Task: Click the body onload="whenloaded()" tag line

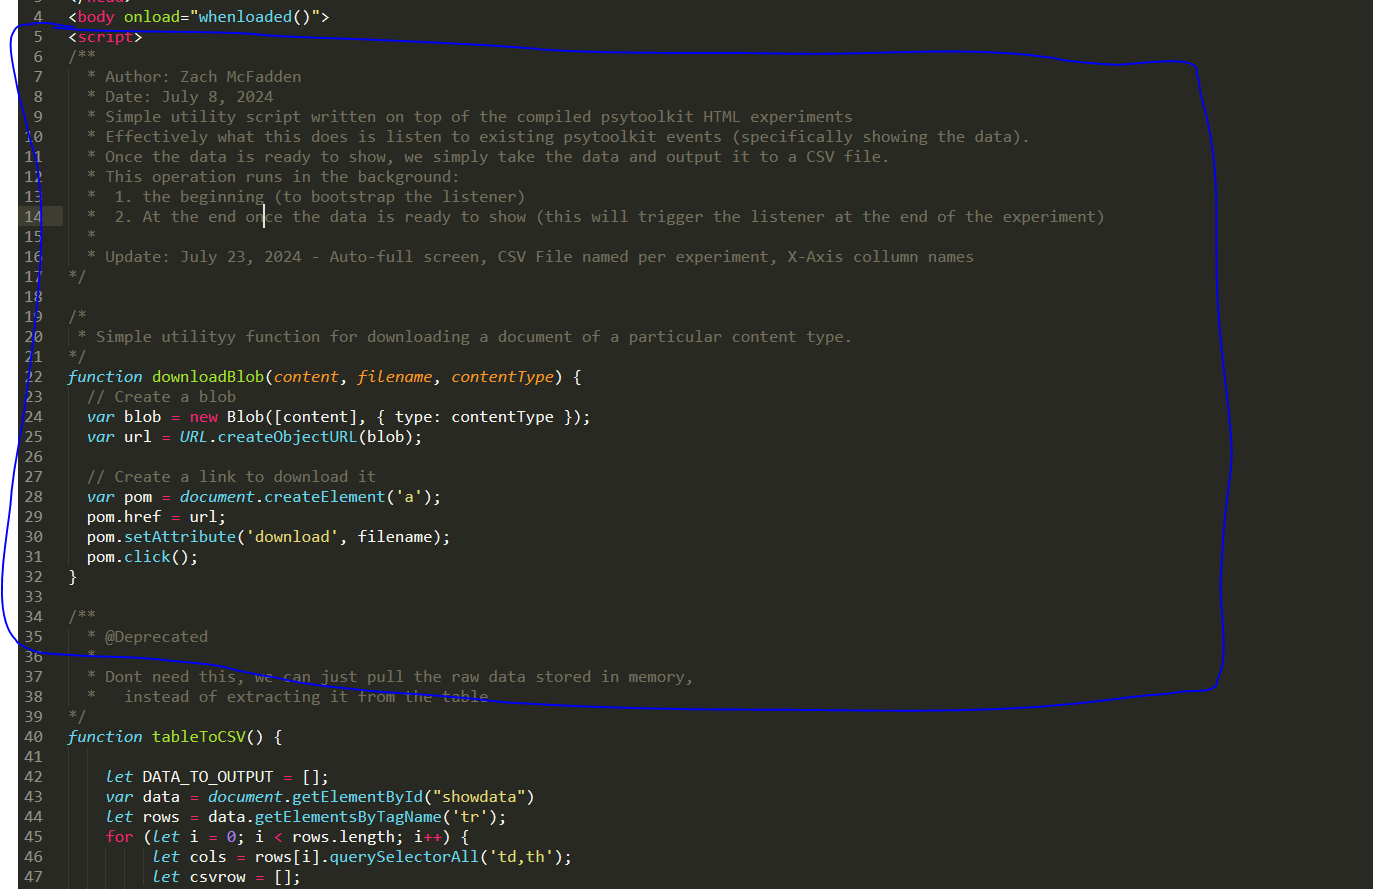Action: coord(198,17)
